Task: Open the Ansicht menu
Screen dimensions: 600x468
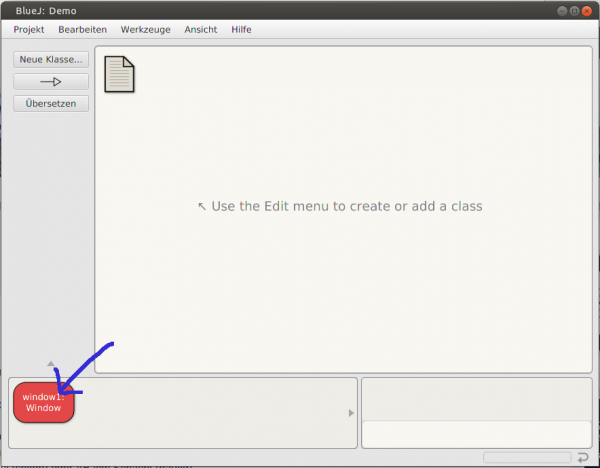Action: click(x=200, y=30)
